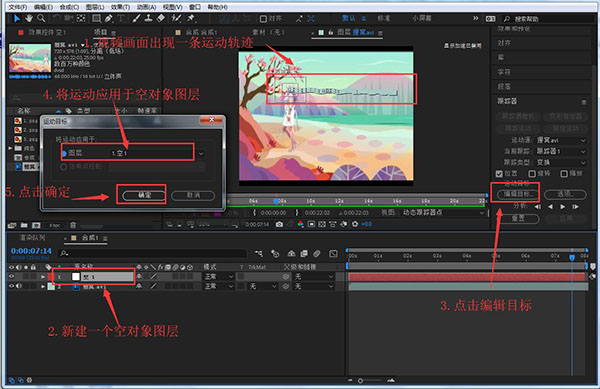Select the Hand tool

29,18
